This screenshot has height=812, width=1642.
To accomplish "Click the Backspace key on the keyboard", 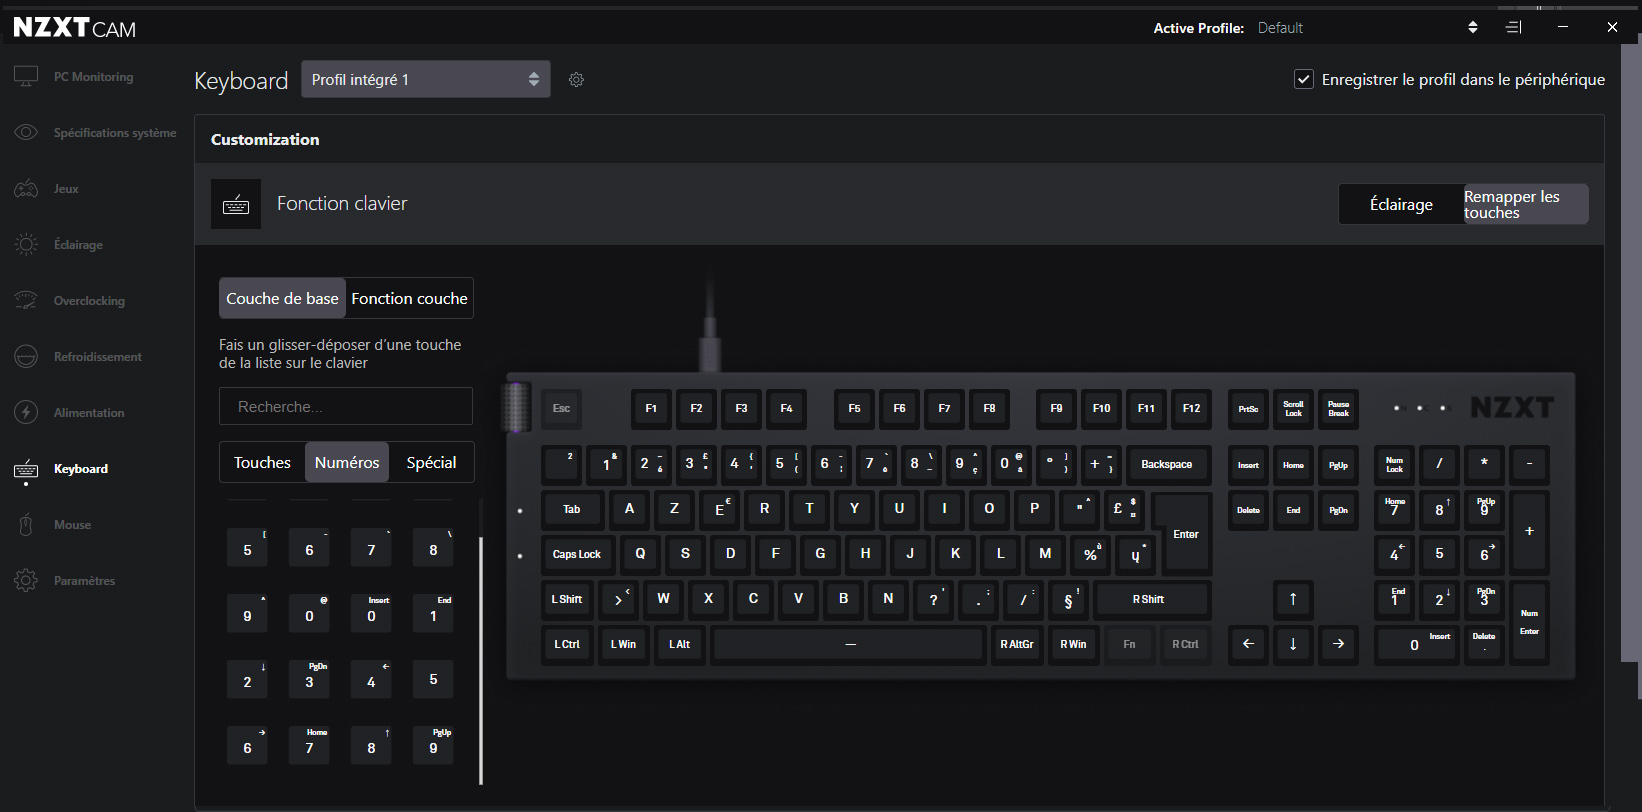I will 1166,464.
